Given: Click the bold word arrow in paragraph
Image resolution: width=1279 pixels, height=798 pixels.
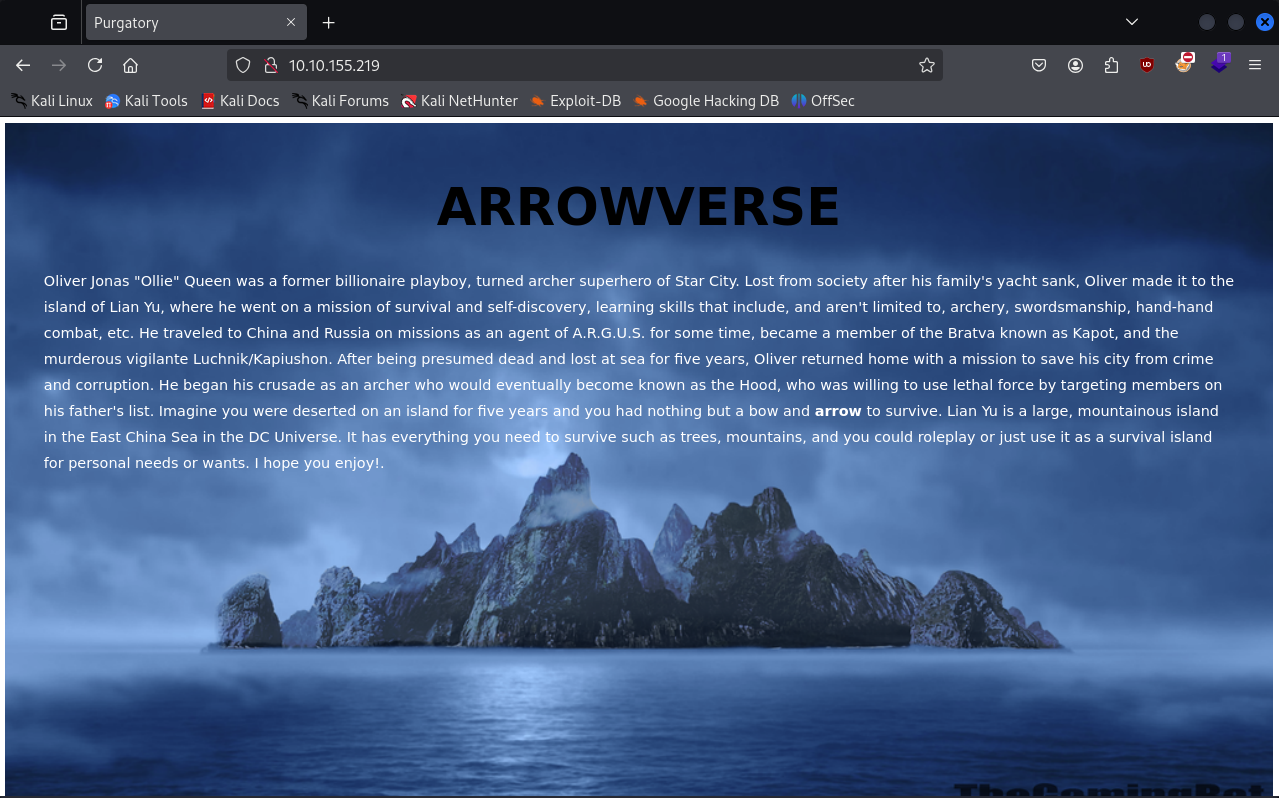Looking at the screenshot, I should 838,411.
